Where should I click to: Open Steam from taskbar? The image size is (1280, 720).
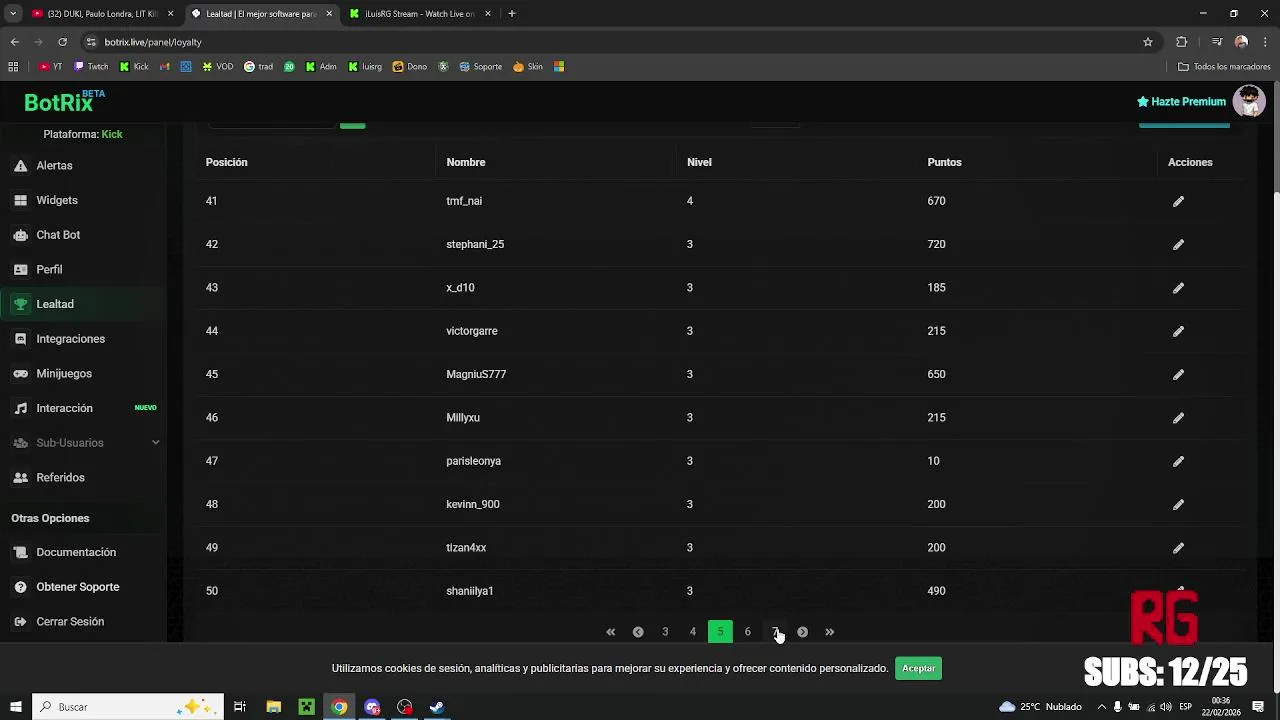[437, 707]
